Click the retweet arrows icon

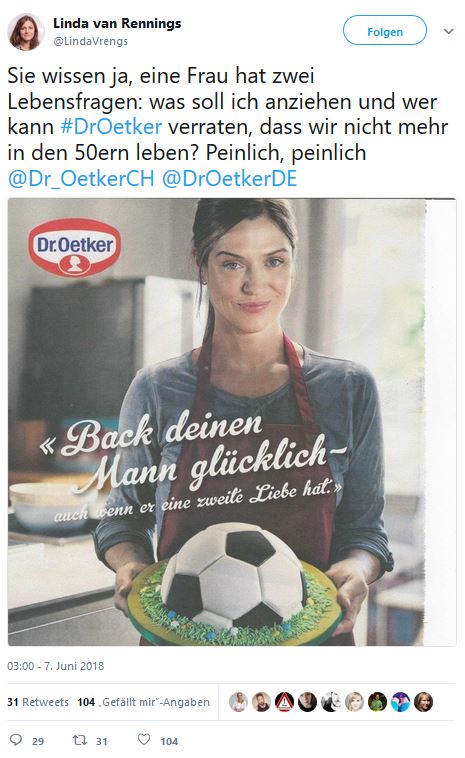[79, 740]
